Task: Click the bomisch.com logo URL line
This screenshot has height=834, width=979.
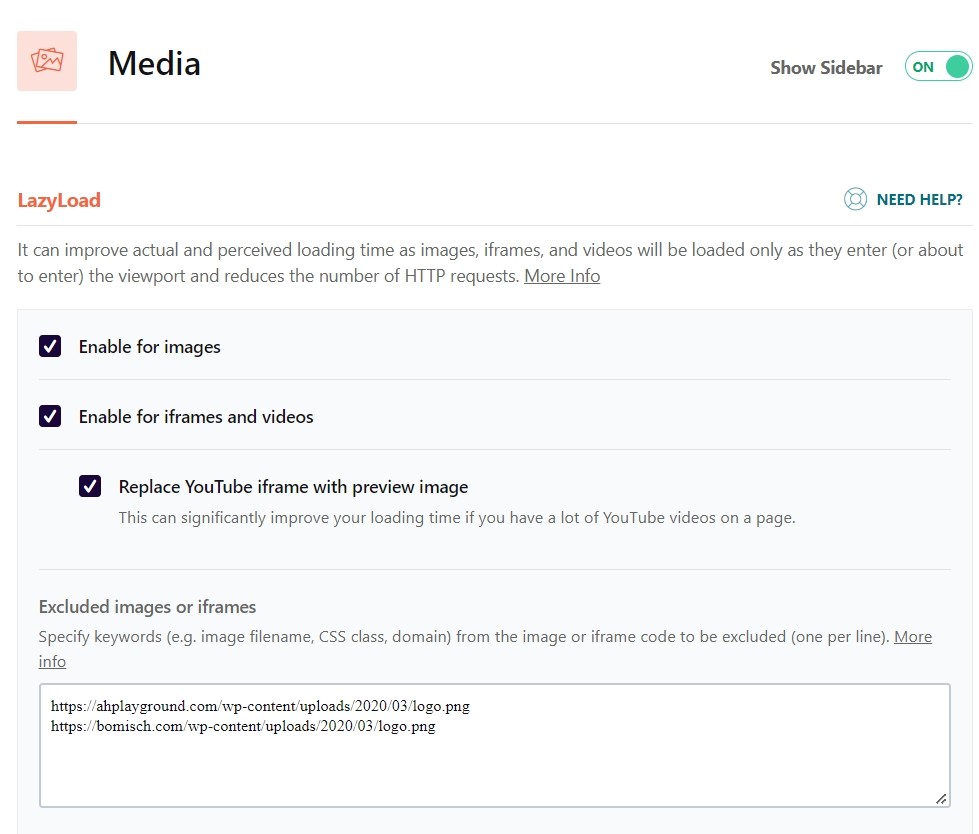Action: point(243,727)
